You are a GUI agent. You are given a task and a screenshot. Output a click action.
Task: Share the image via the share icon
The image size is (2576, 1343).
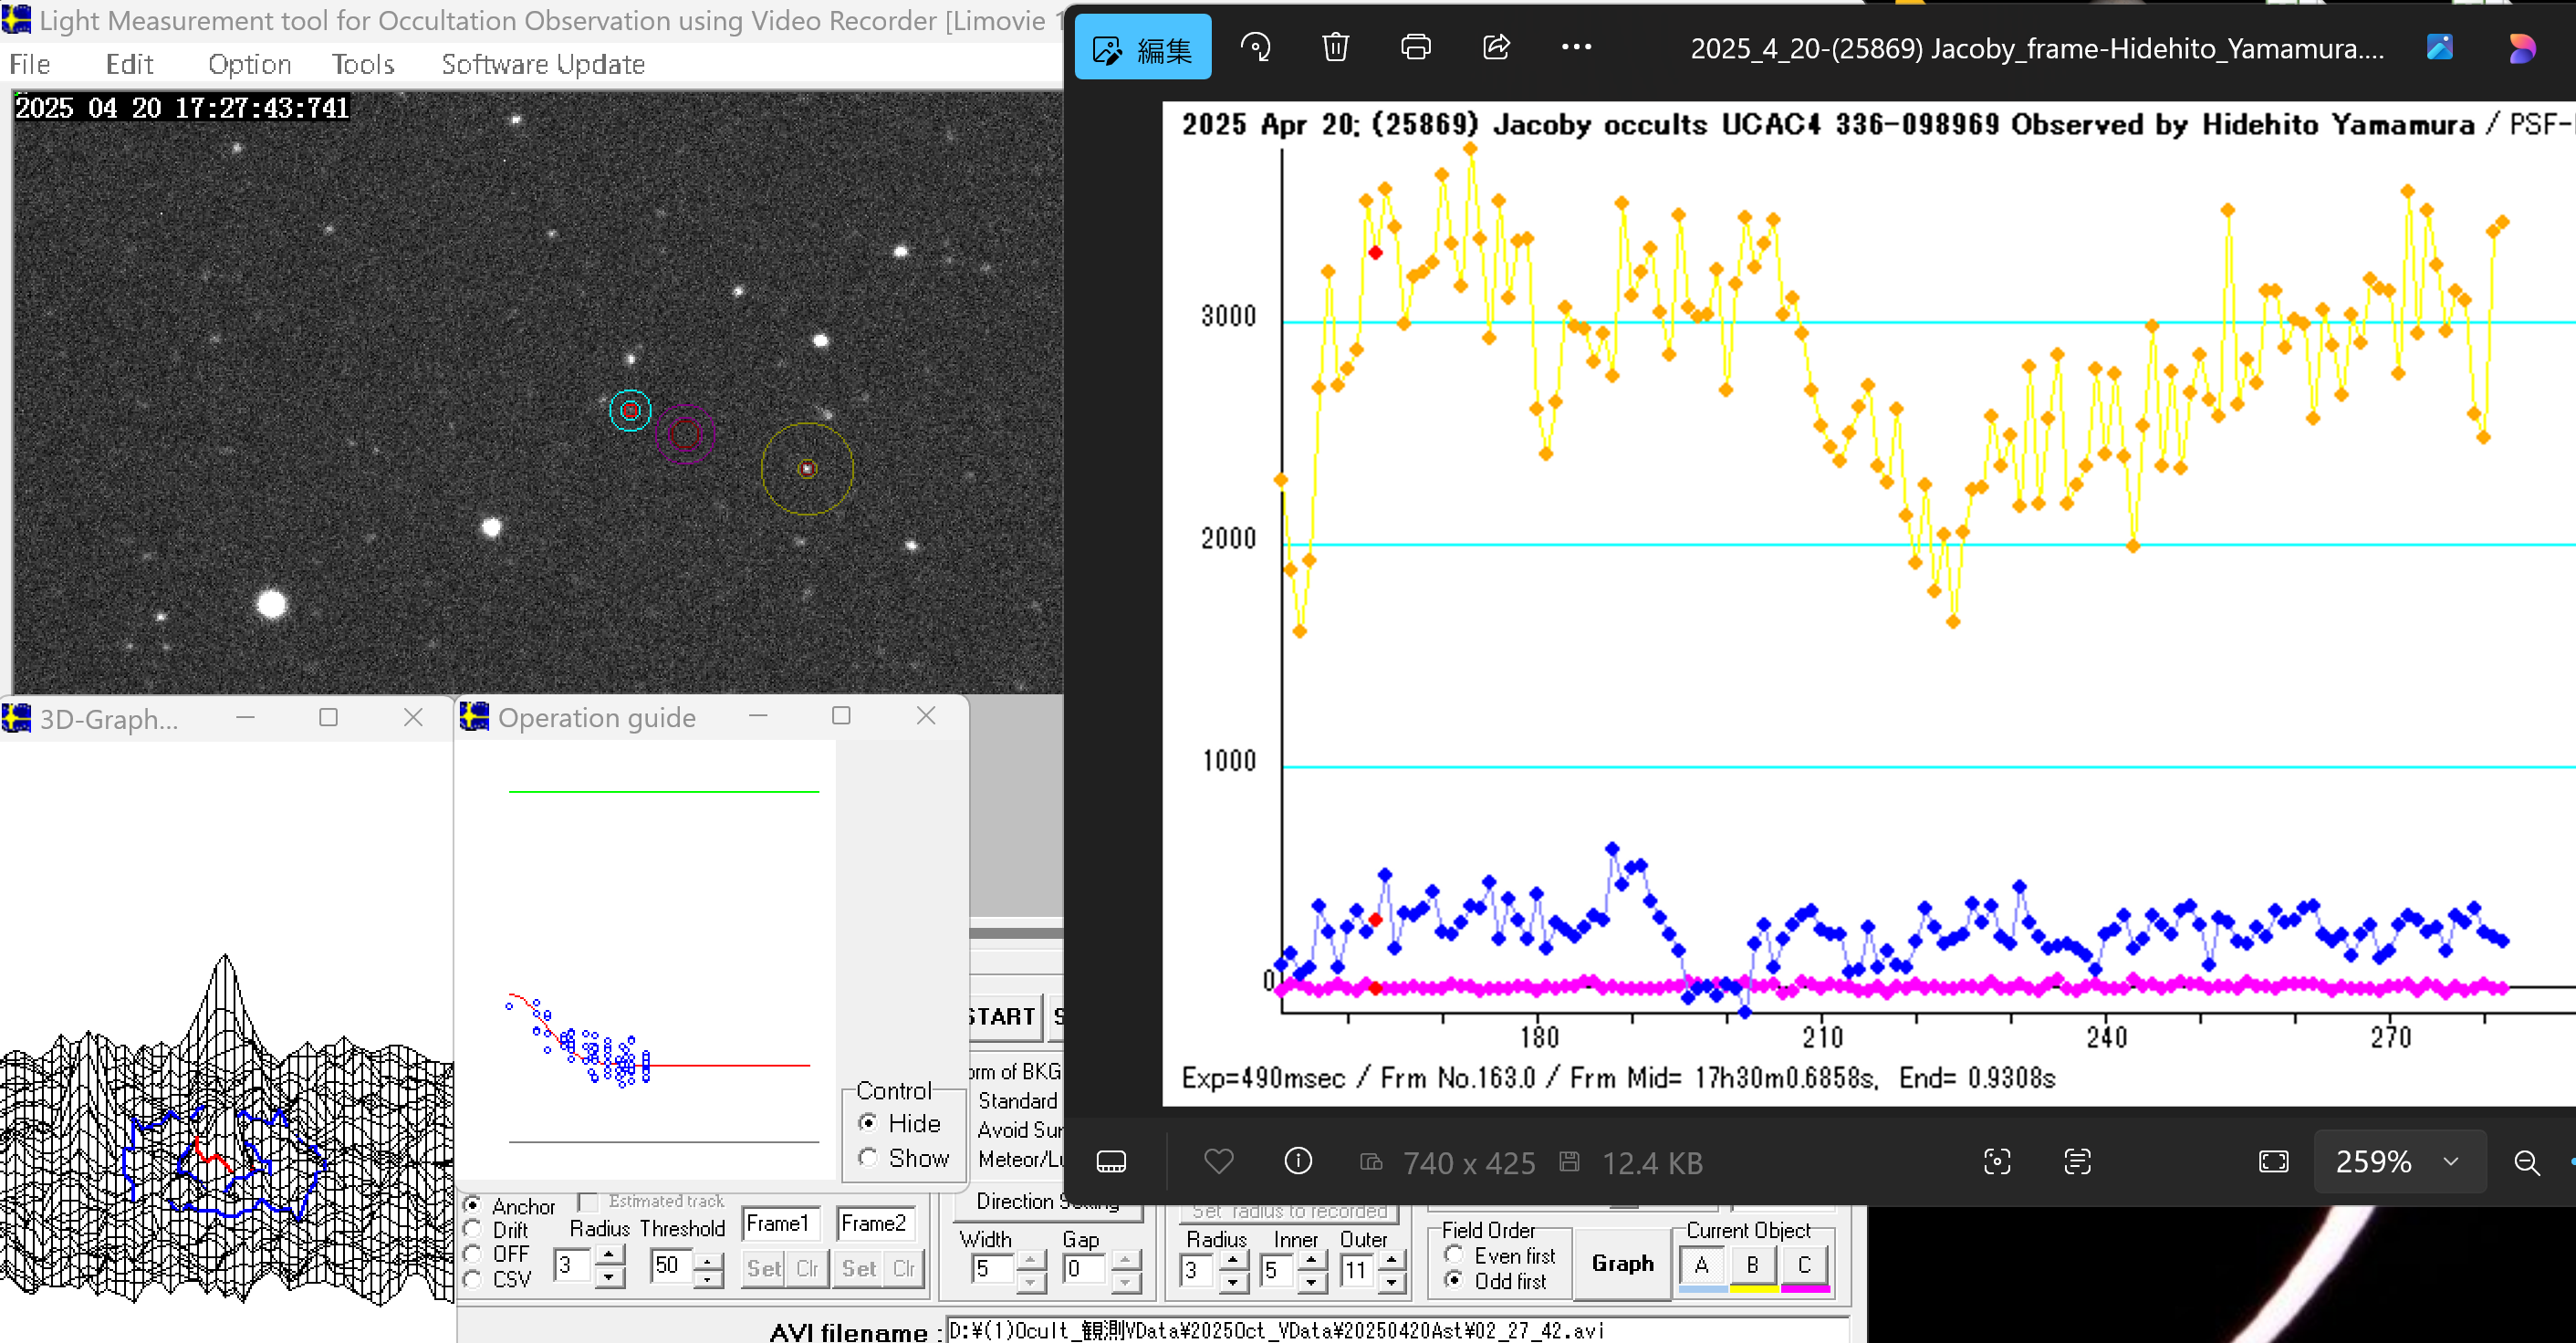(1496, 47)
